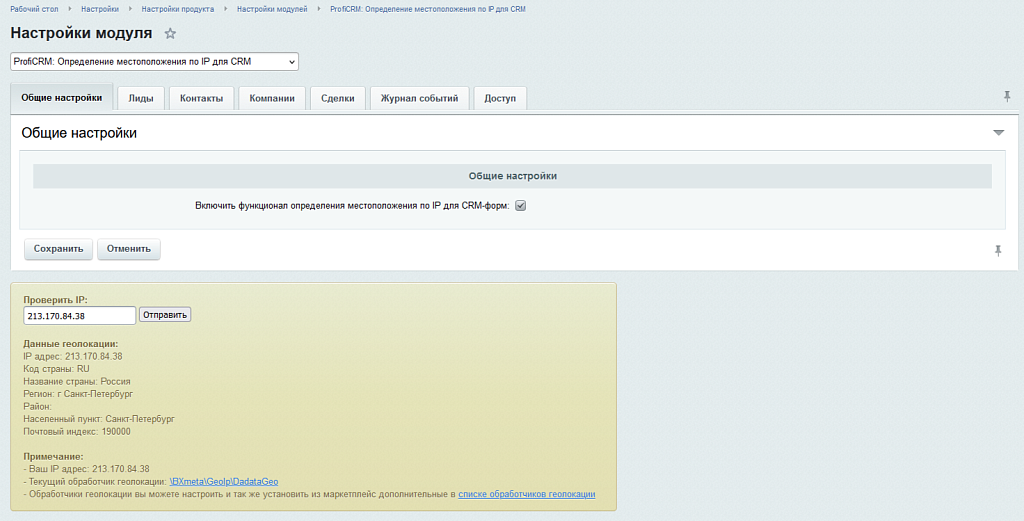
Task: Click the Сохранить button
Action: tap(58, 249)
